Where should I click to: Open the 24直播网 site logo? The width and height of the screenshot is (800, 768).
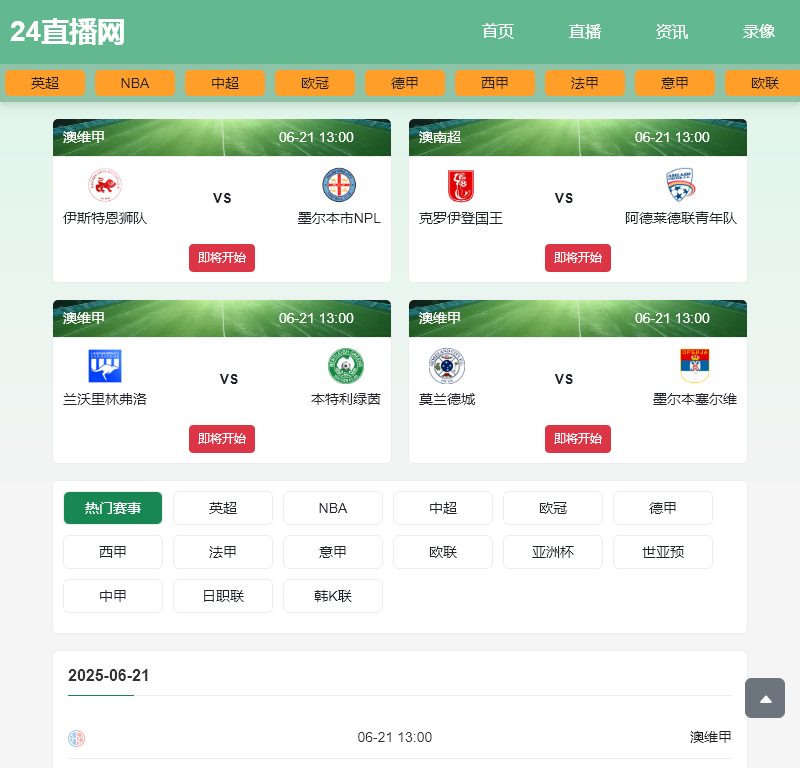(x=67, y=32)
